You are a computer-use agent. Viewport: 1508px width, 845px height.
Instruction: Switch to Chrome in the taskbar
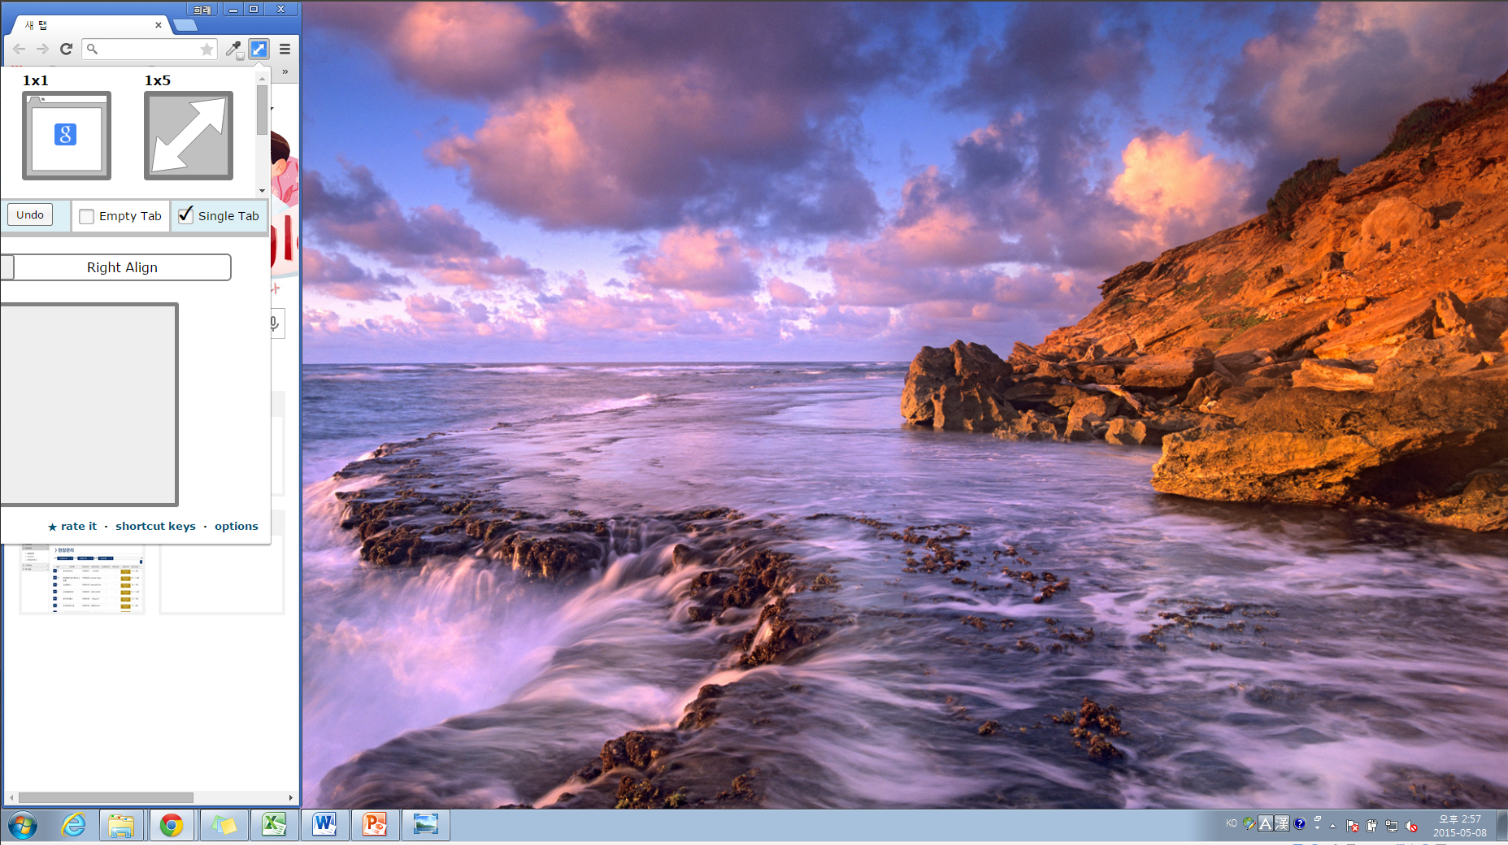[x=172, y=825]
